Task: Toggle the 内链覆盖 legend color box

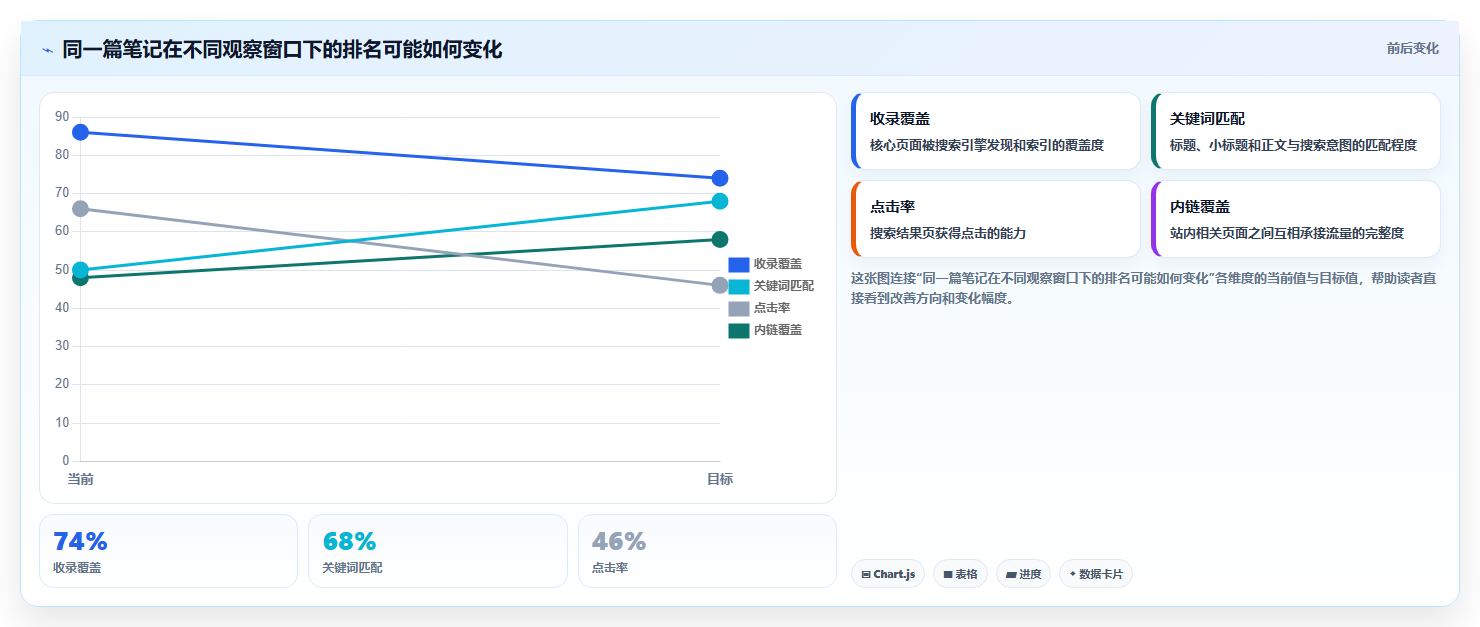Action: (x=738, y=330)
